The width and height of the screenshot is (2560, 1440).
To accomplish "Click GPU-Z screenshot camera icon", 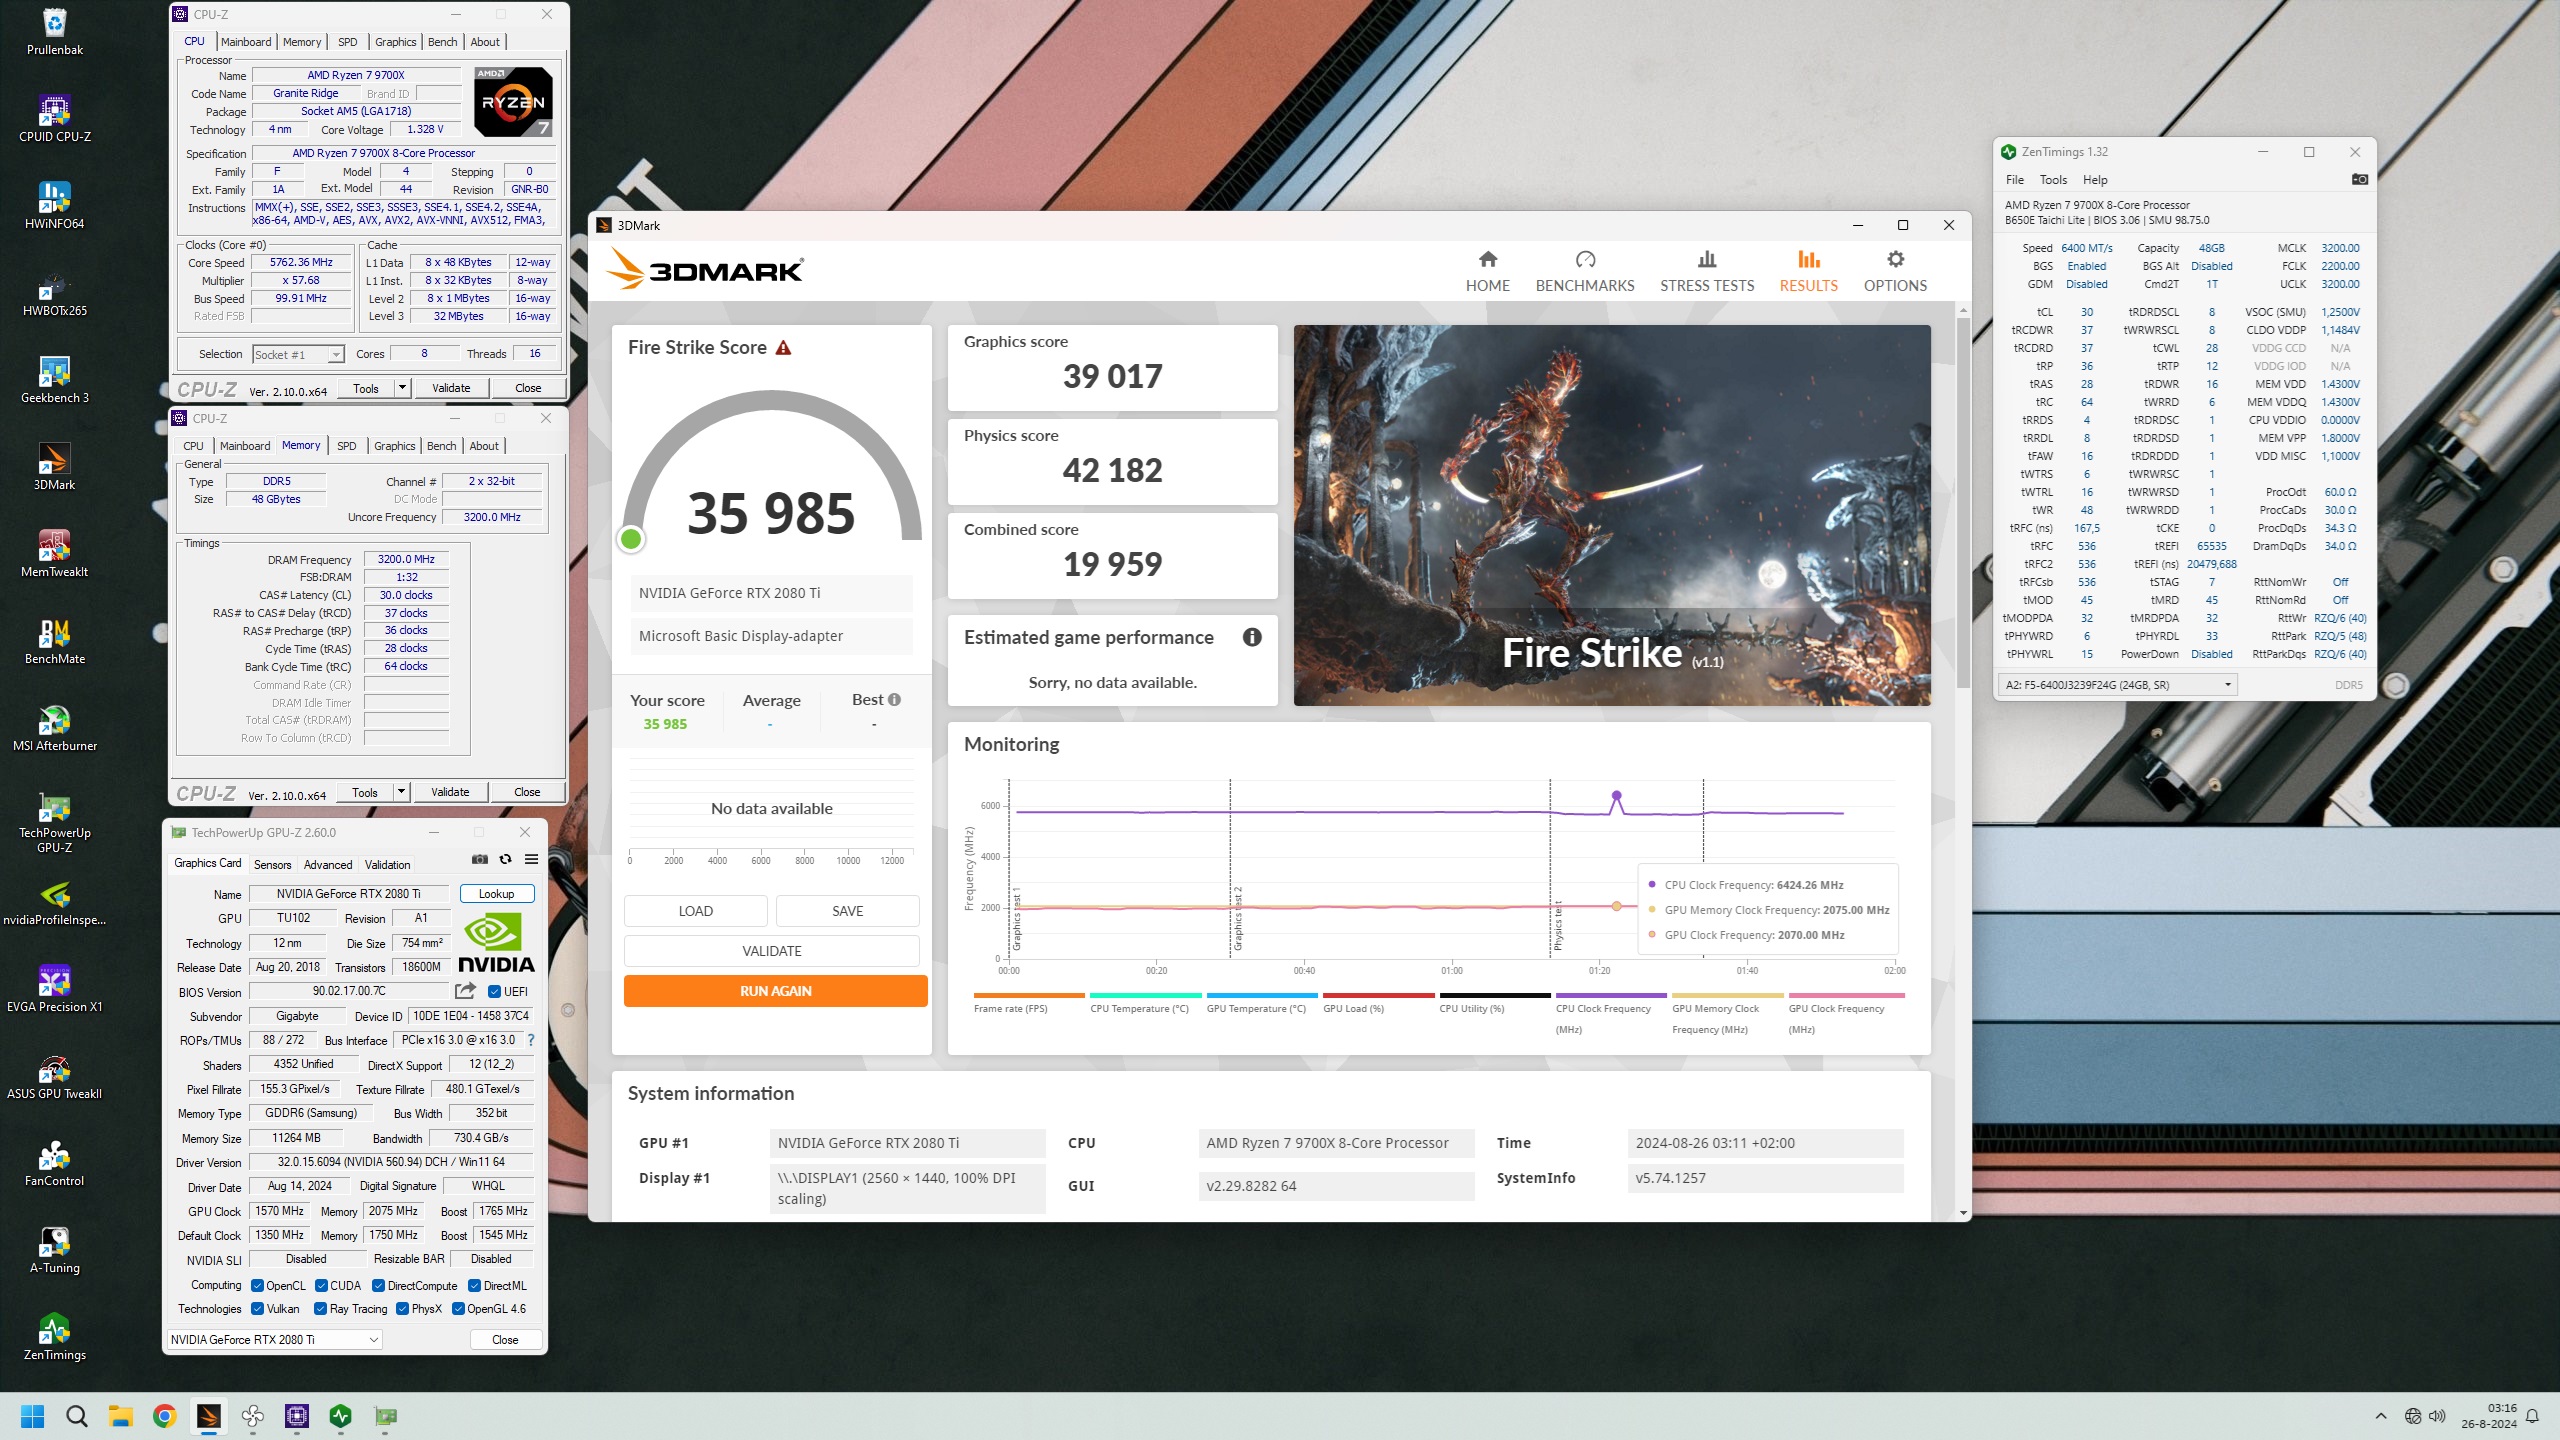I will point(480,859).
